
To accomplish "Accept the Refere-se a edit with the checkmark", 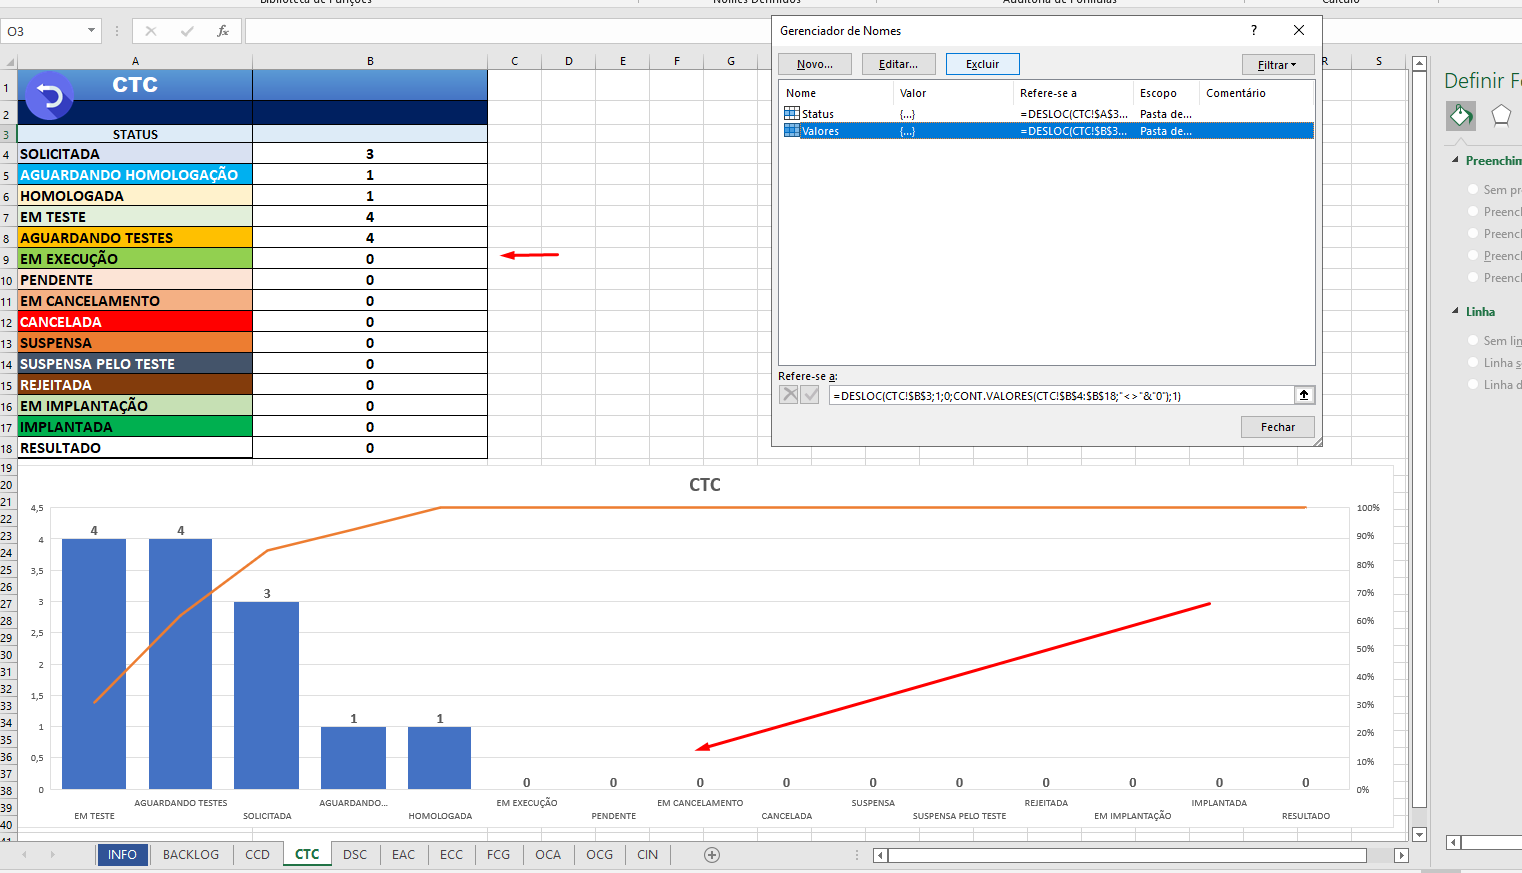I will (810, 395).
